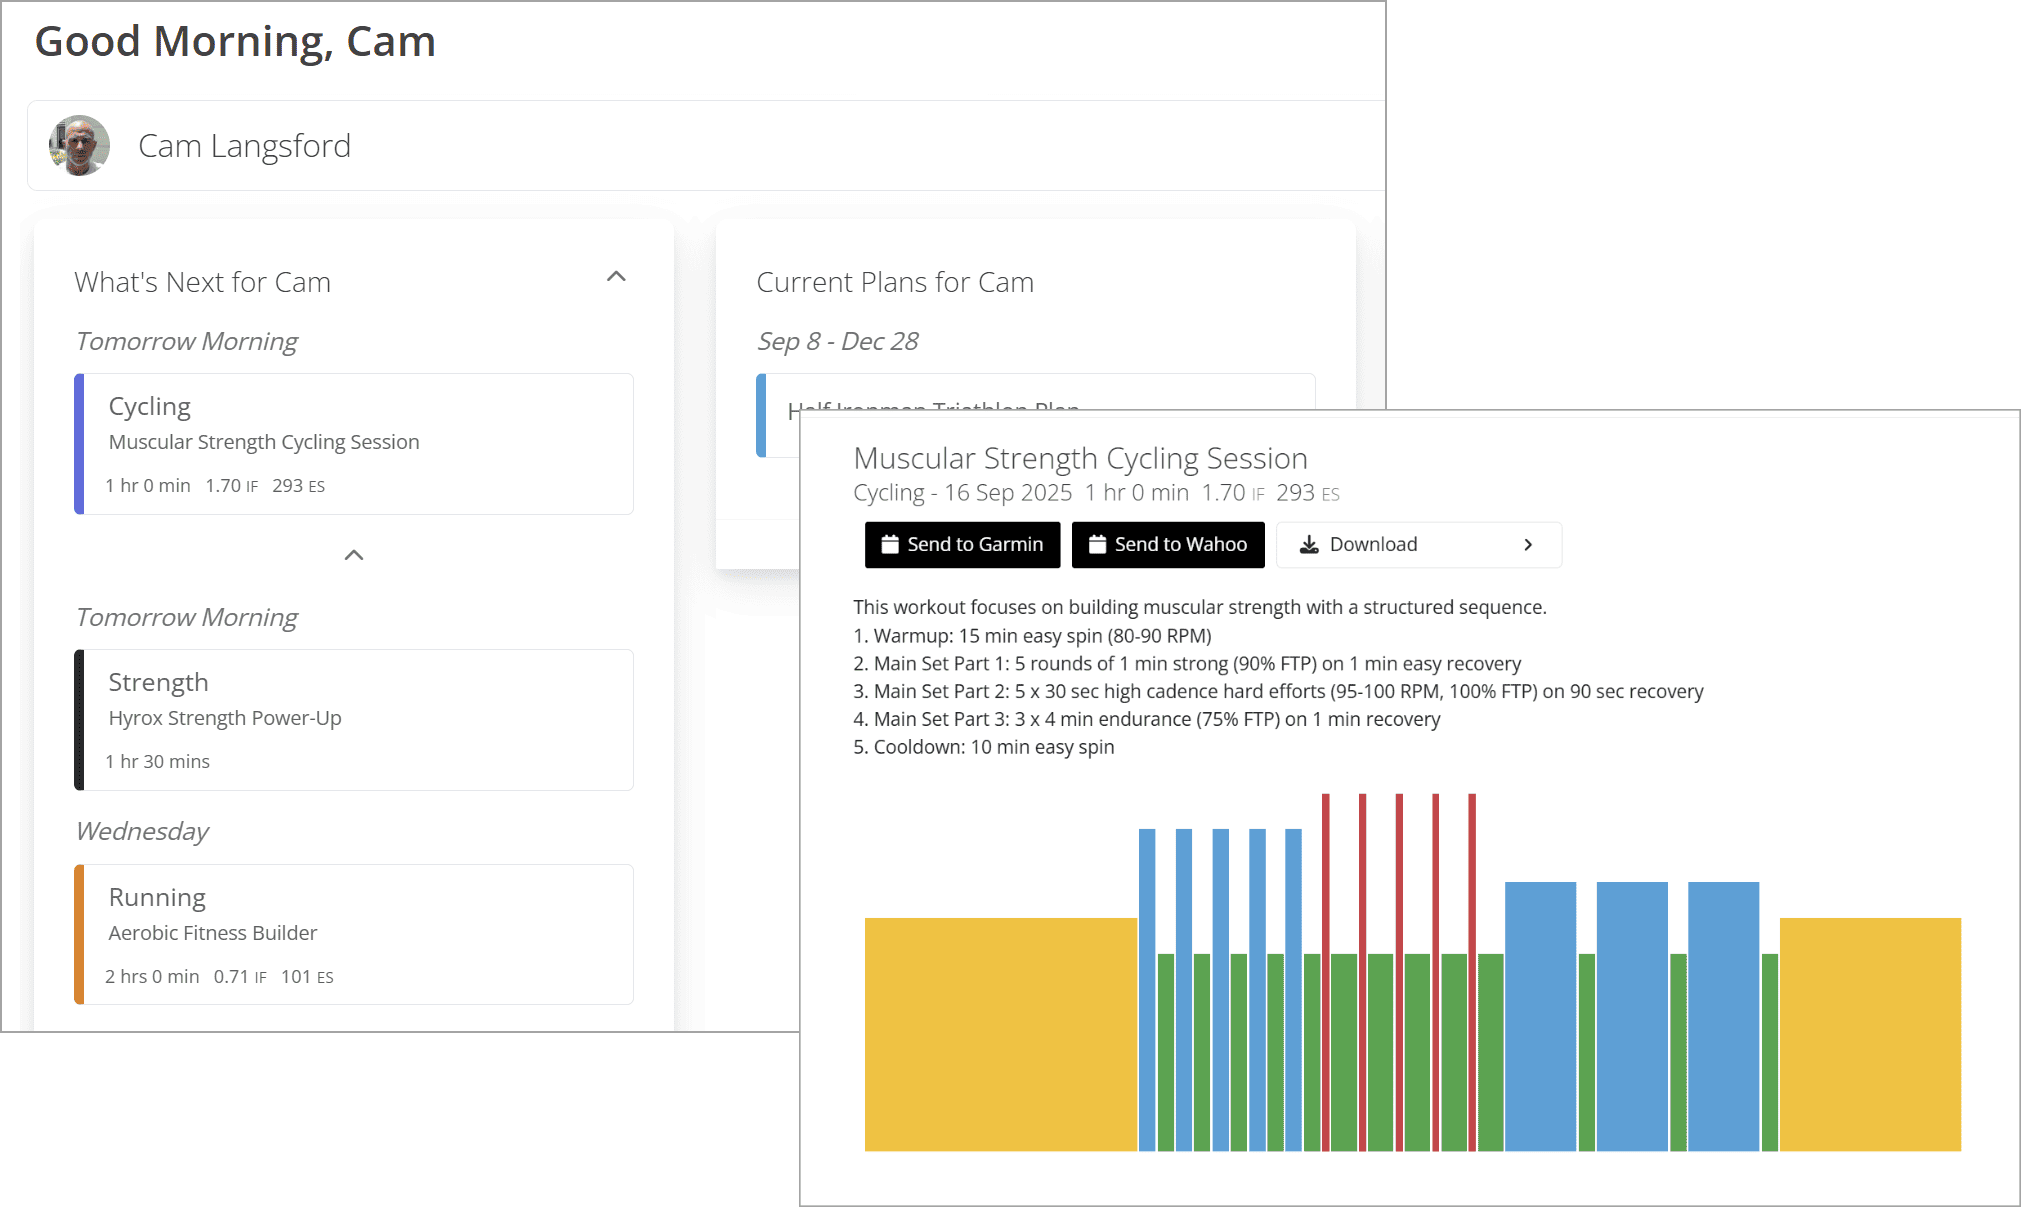Click Cam Langsford's profile avatar
The image size is (2021, 1207).
point(79,146)
